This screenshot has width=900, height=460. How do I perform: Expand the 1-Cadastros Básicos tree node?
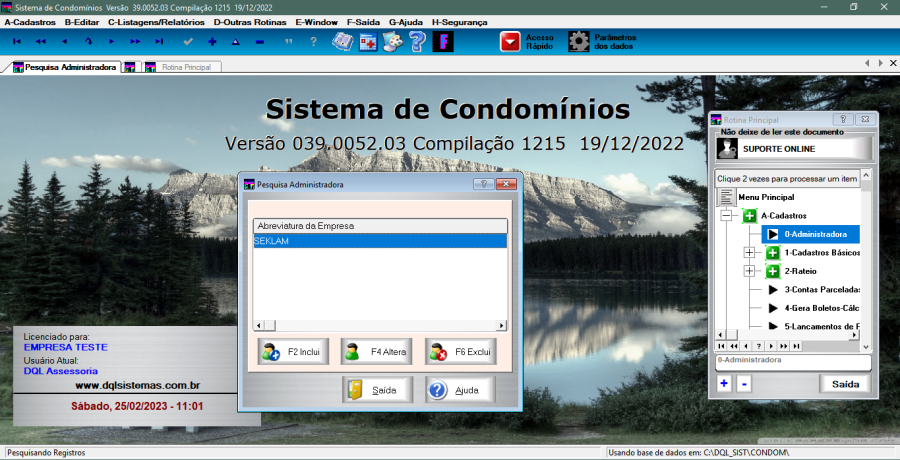point(749,253)
